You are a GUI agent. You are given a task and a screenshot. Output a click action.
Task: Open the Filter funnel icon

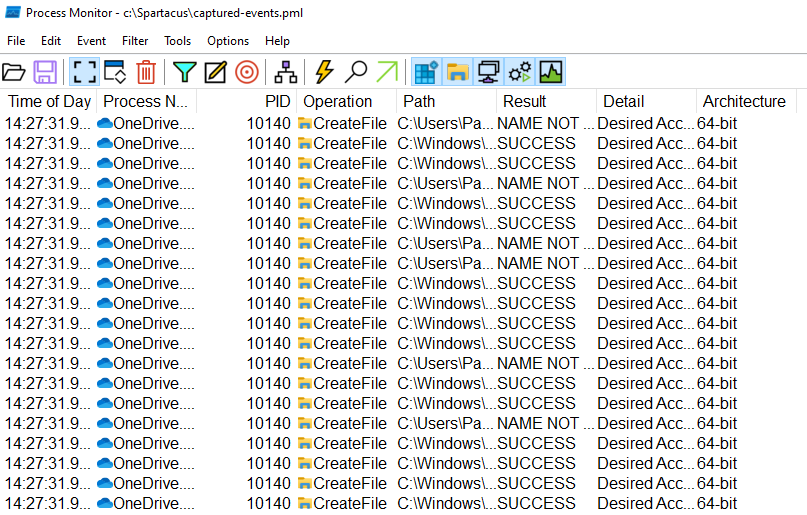click(x=185, y=72)
